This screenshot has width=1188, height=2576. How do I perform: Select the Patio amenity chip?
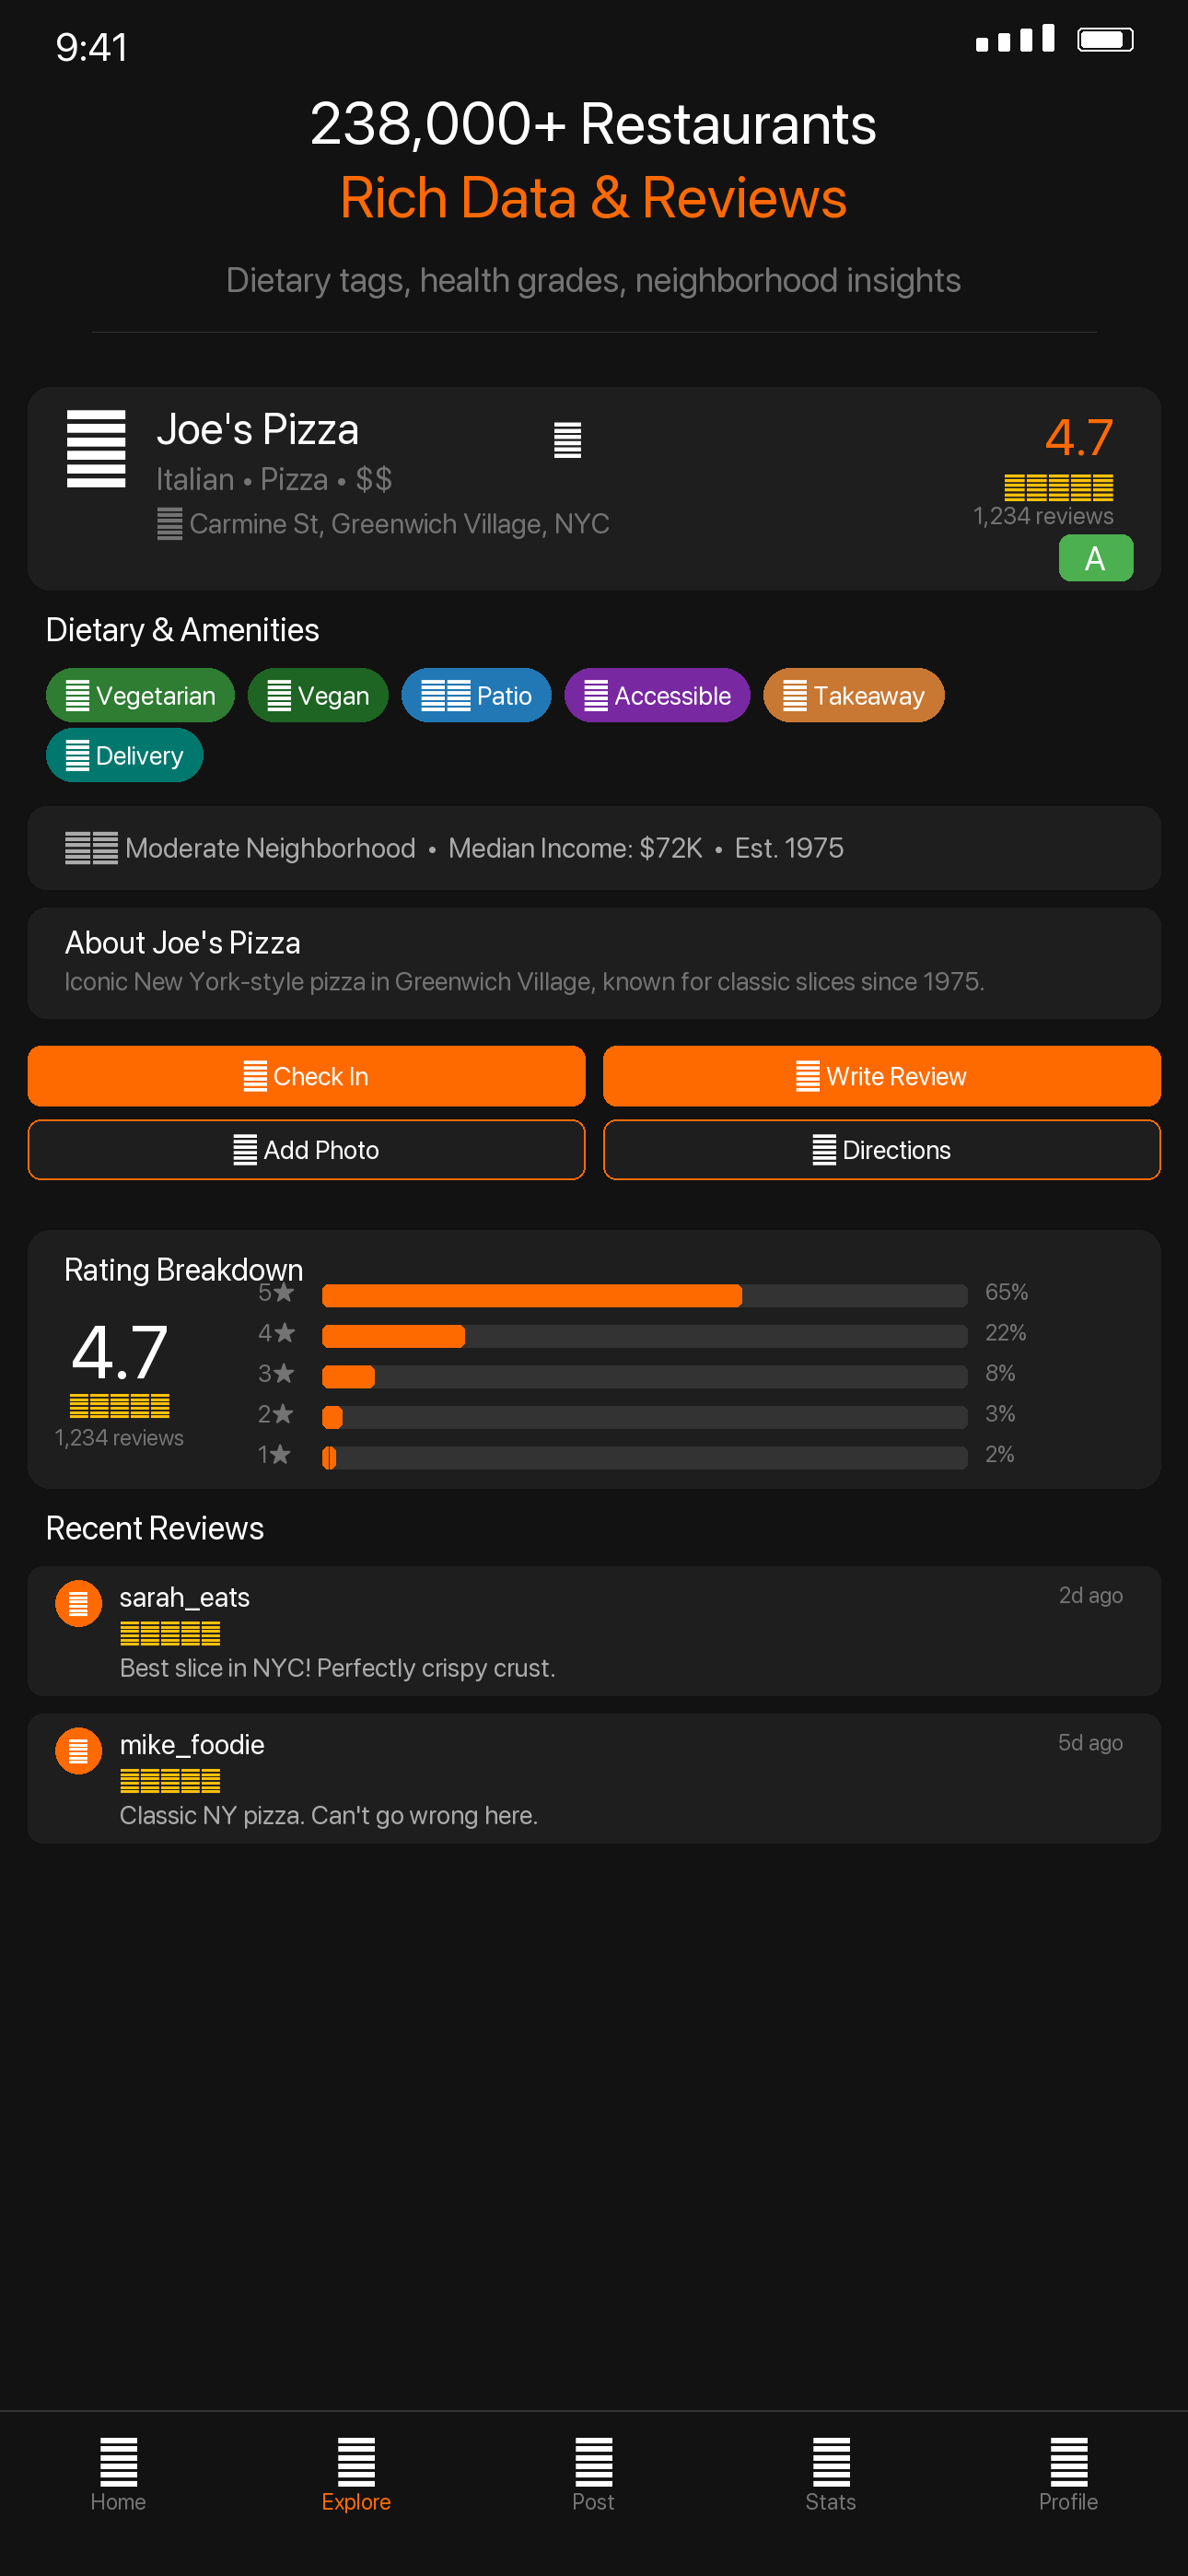[476, 695]
